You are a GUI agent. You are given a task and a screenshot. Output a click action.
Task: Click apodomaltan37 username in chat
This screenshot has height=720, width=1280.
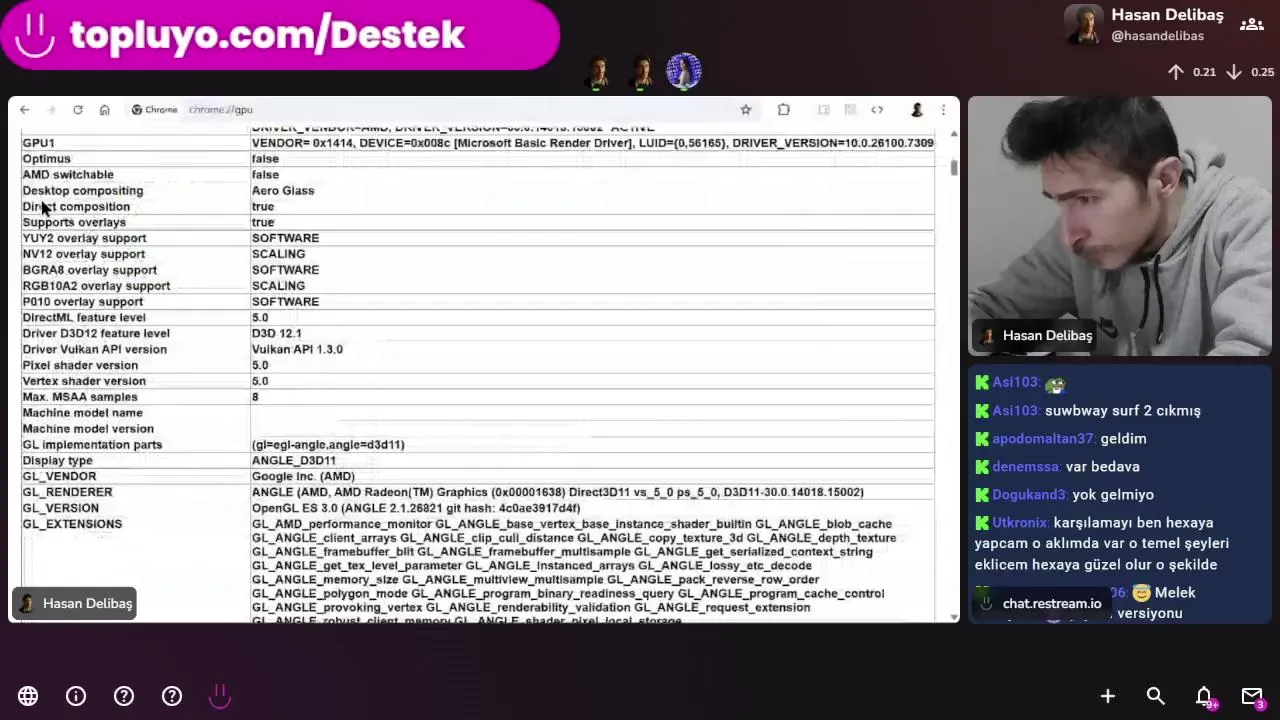[1043, 439]
